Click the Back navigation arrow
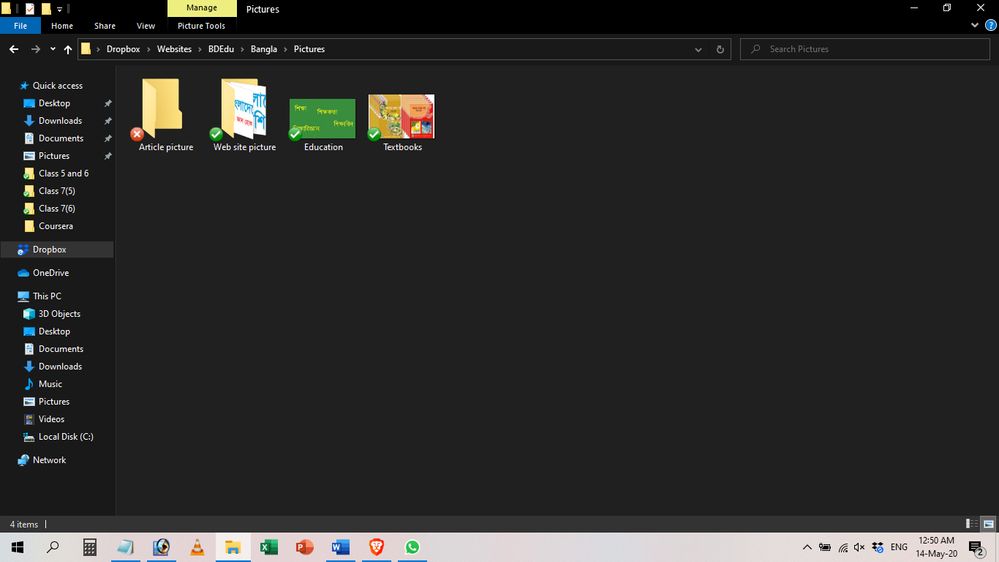This screenshot has height=562, width=999. point(14,49)
